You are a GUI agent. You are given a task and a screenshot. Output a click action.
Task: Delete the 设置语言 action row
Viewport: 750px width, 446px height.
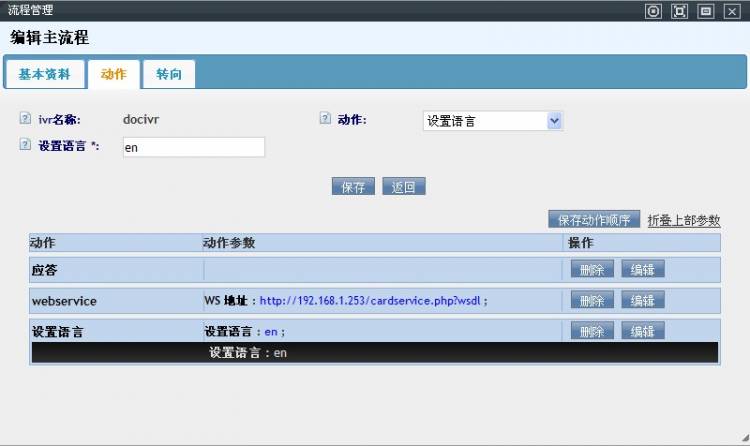coord(592,331)
